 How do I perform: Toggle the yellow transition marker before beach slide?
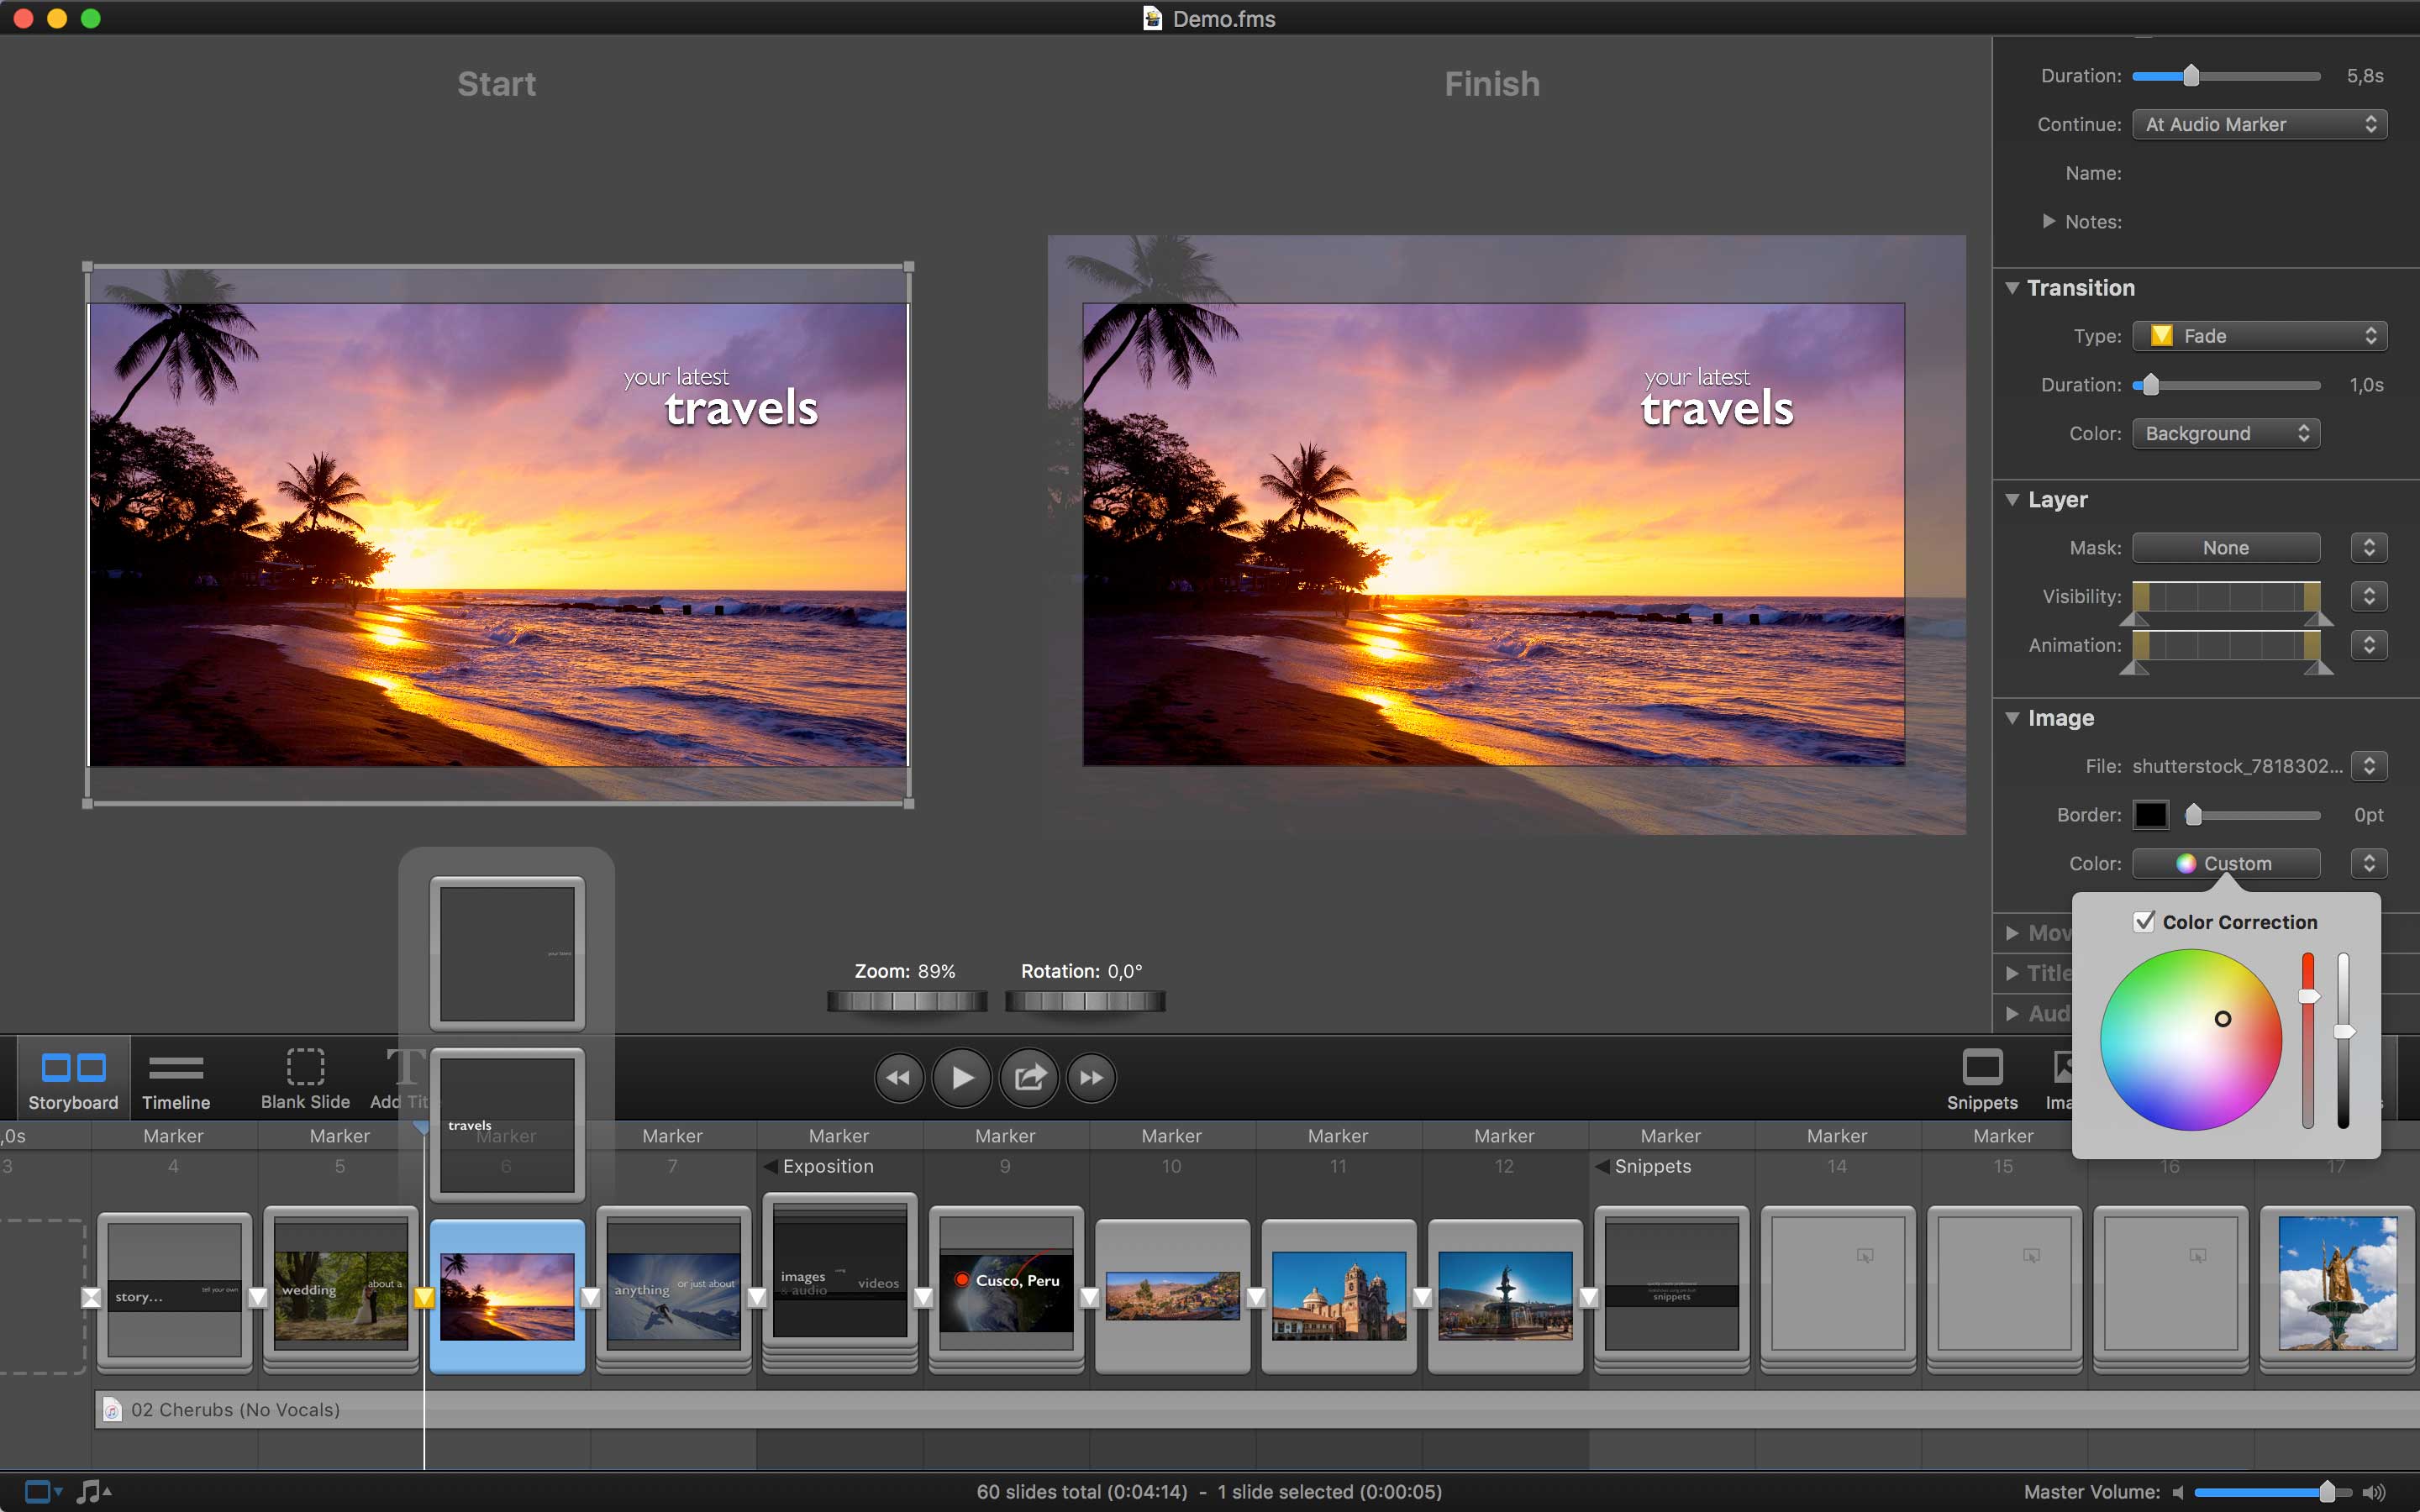[x=424, y=1297]
